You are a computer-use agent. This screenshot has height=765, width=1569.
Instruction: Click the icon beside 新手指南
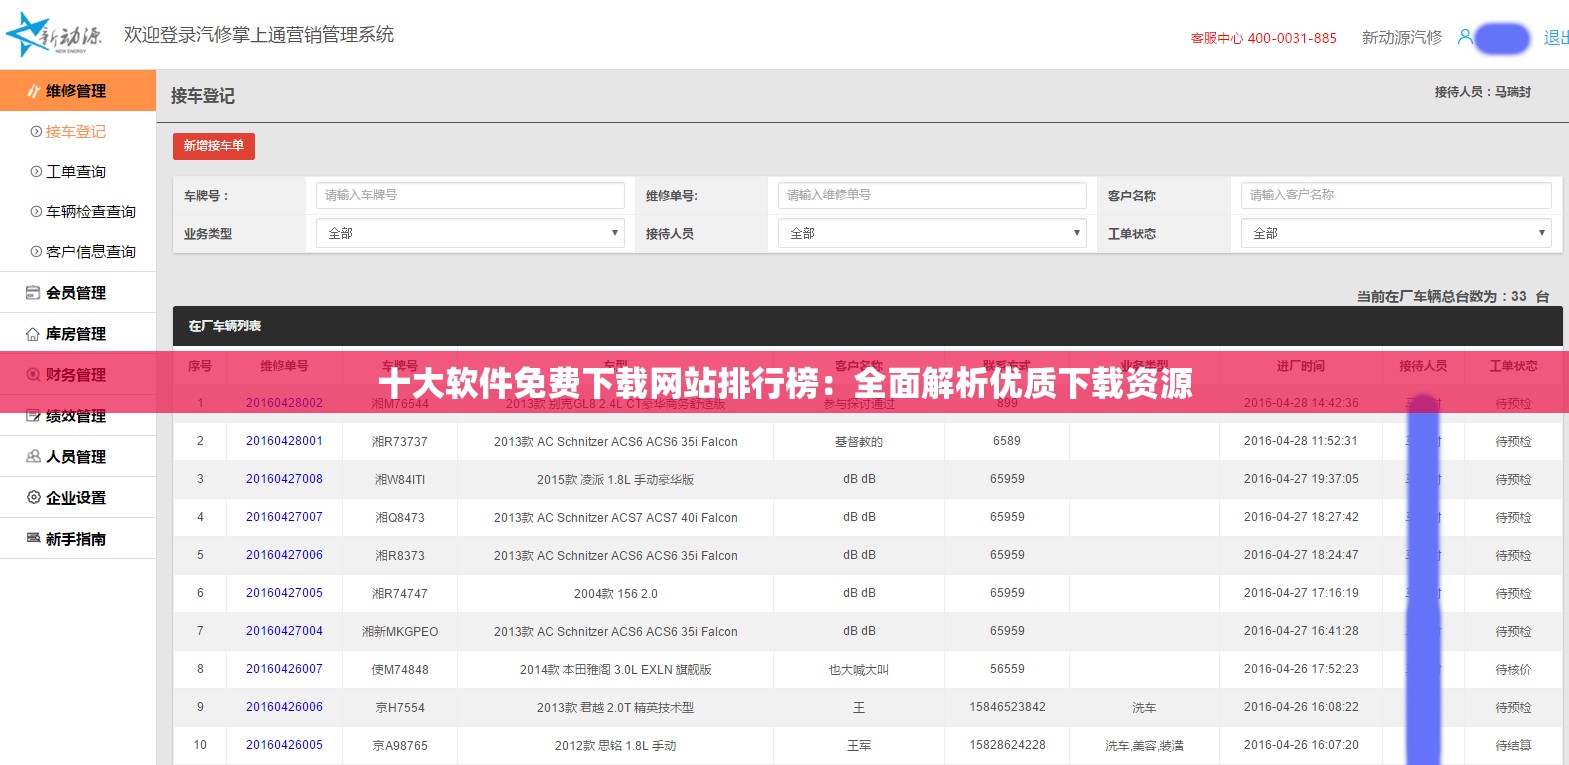pyautogui.click(x=33, y=539)
